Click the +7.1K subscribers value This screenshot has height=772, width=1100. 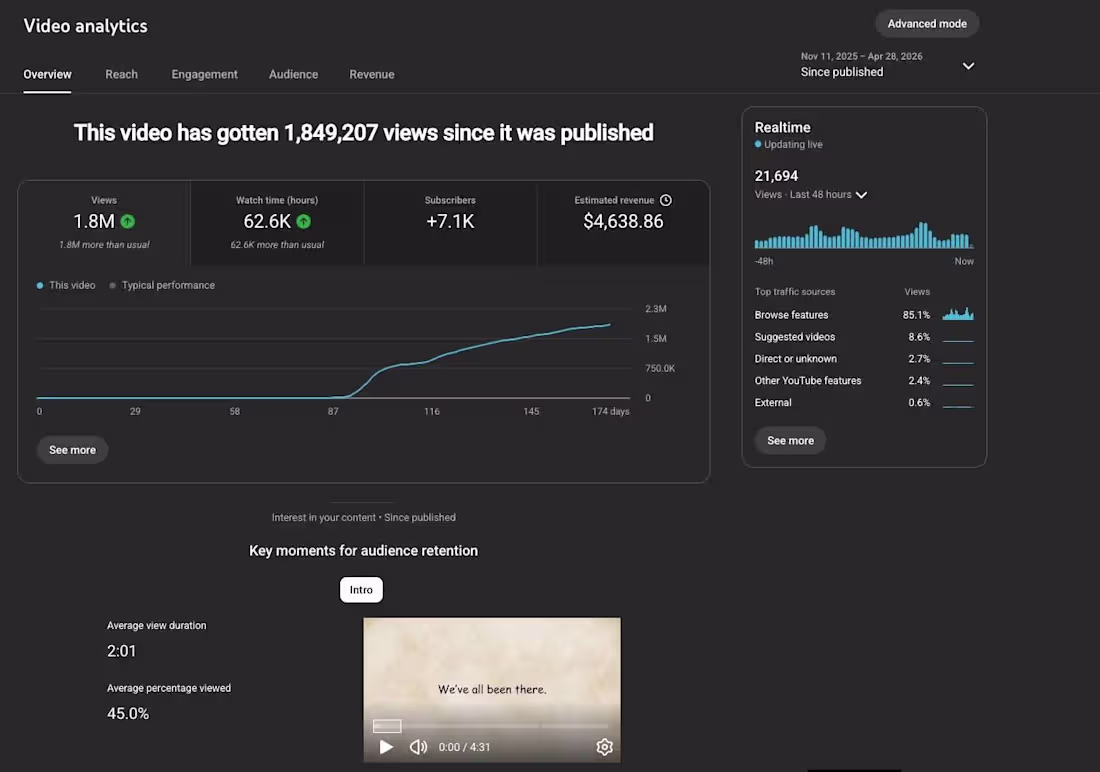pos(450,221)
